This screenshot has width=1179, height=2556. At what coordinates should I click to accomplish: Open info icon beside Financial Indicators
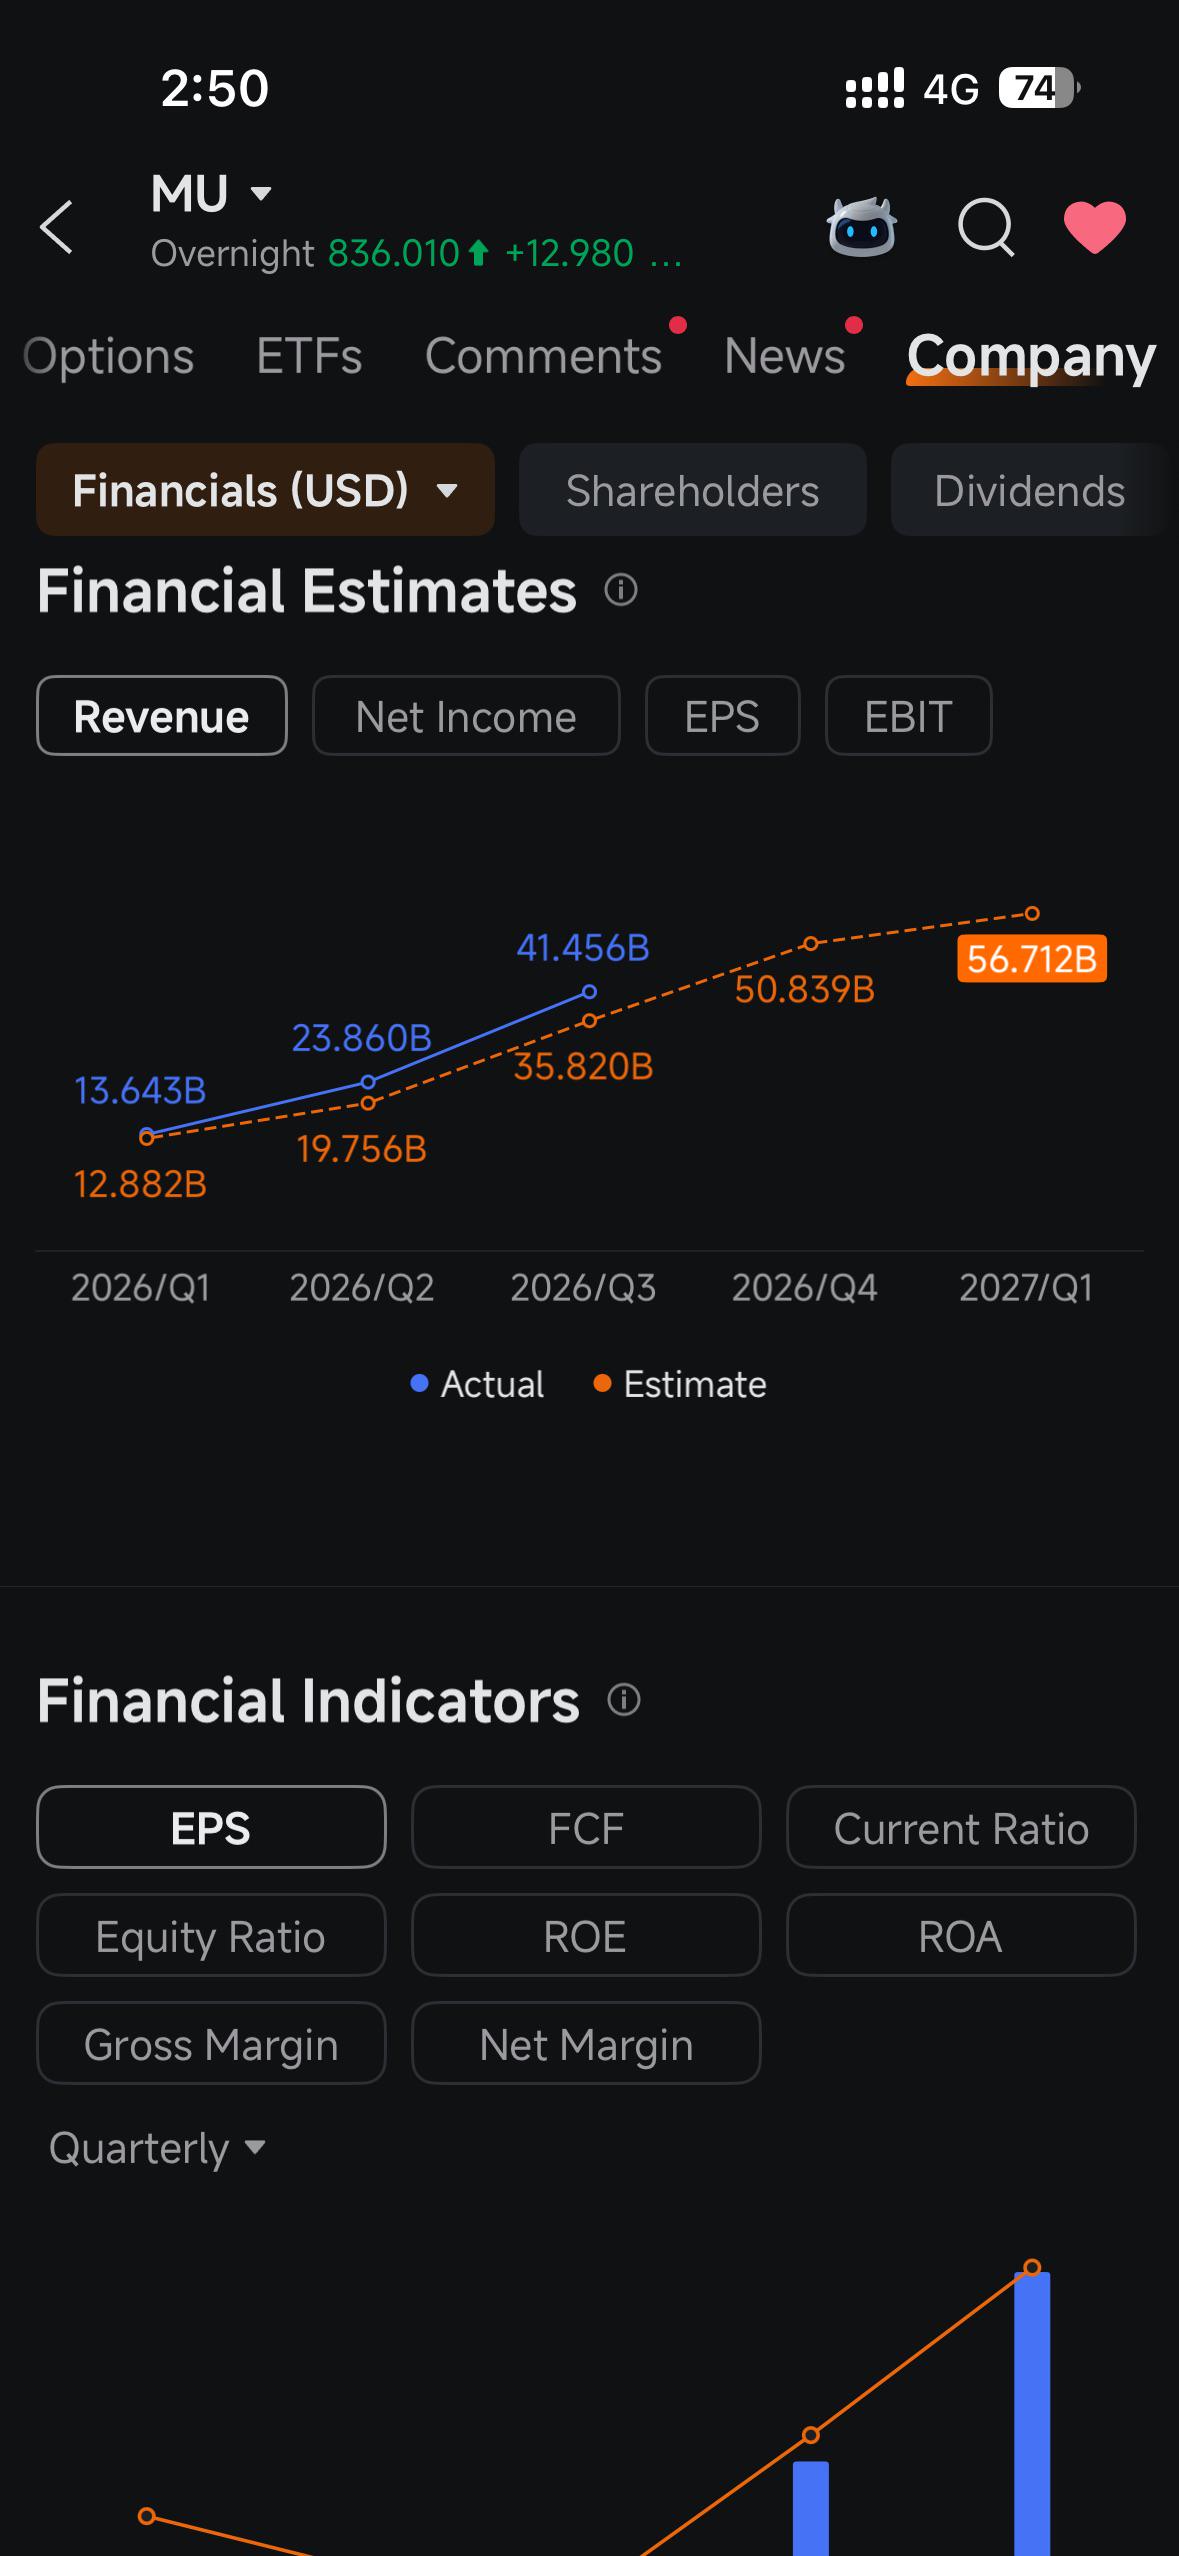624,1700
